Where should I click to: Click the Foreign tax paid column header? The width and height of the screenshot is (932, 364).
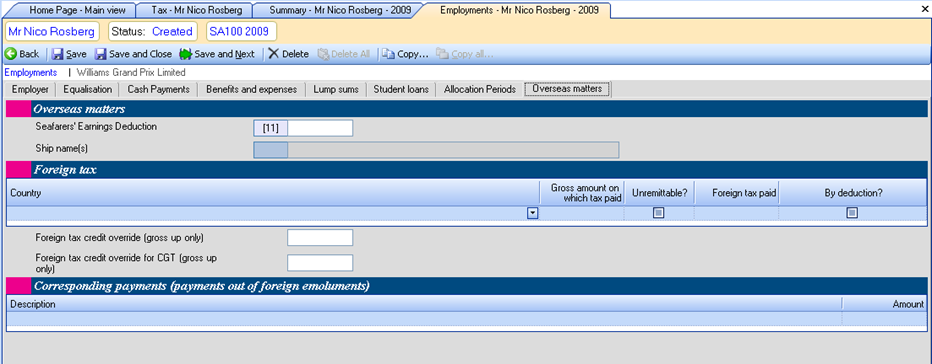pos(737,193)
